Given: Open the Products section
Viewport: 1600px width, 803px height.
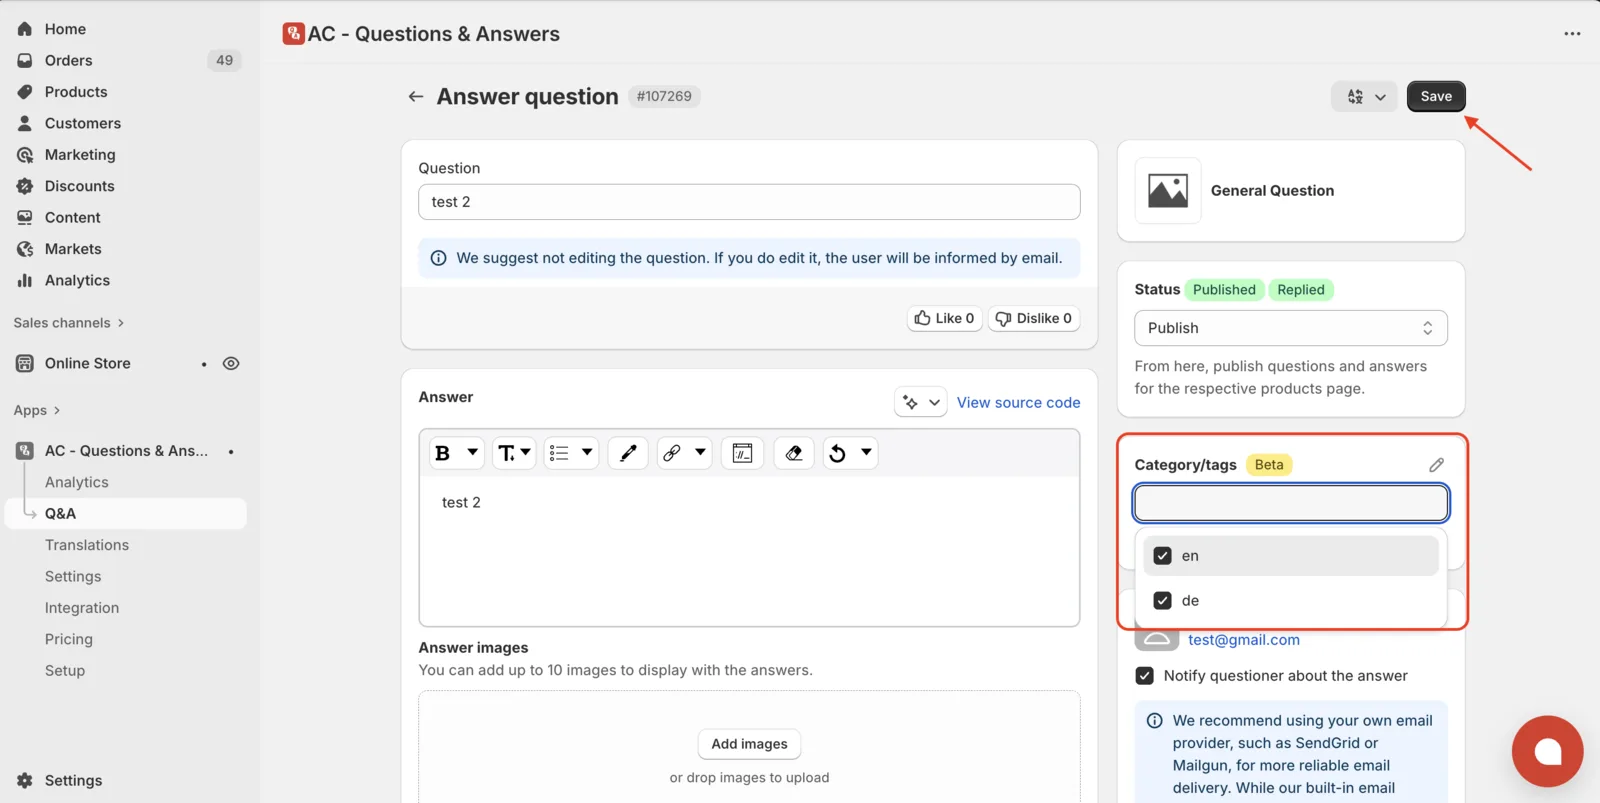Looking at the screenshot, I should tap(76, 92).
